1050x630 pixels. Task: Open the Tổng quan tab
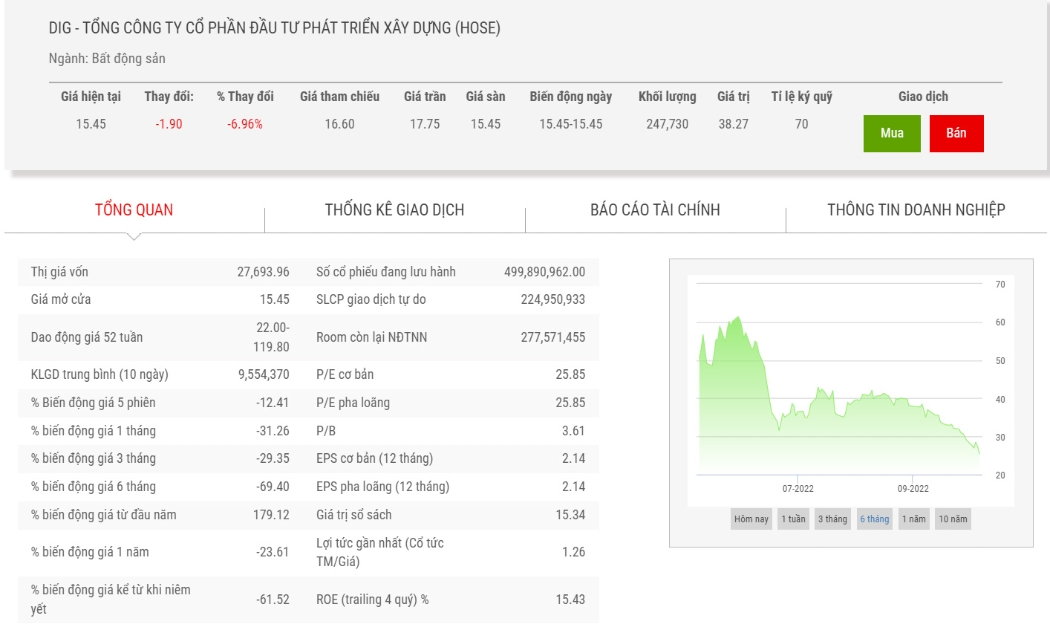tap(134, 210)
